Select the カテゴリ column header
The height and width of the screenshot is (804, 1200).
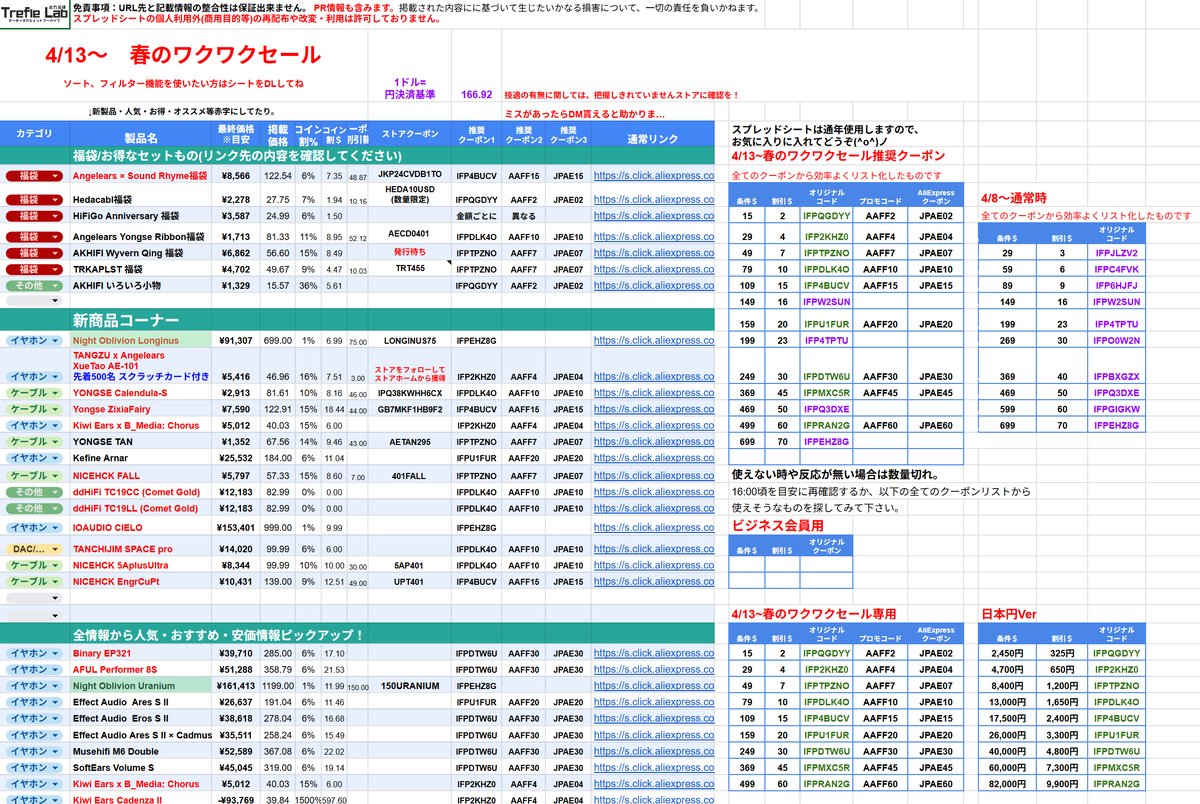click(x=34, y=133)
